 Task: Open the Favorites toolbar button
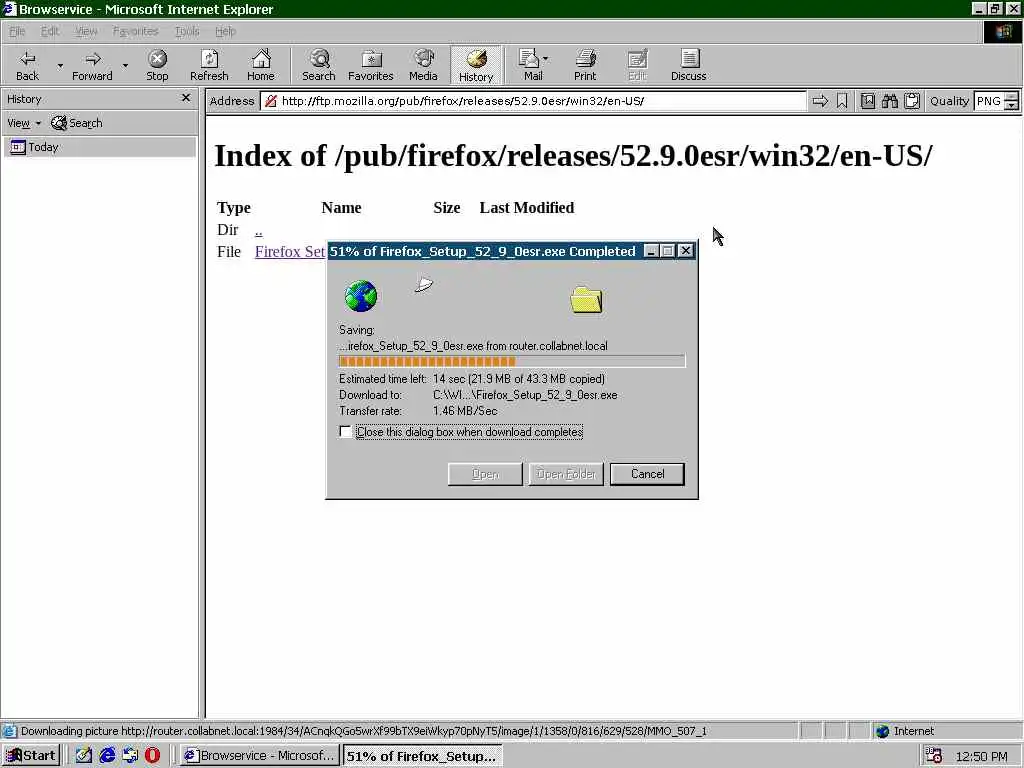tap(370, 65)
